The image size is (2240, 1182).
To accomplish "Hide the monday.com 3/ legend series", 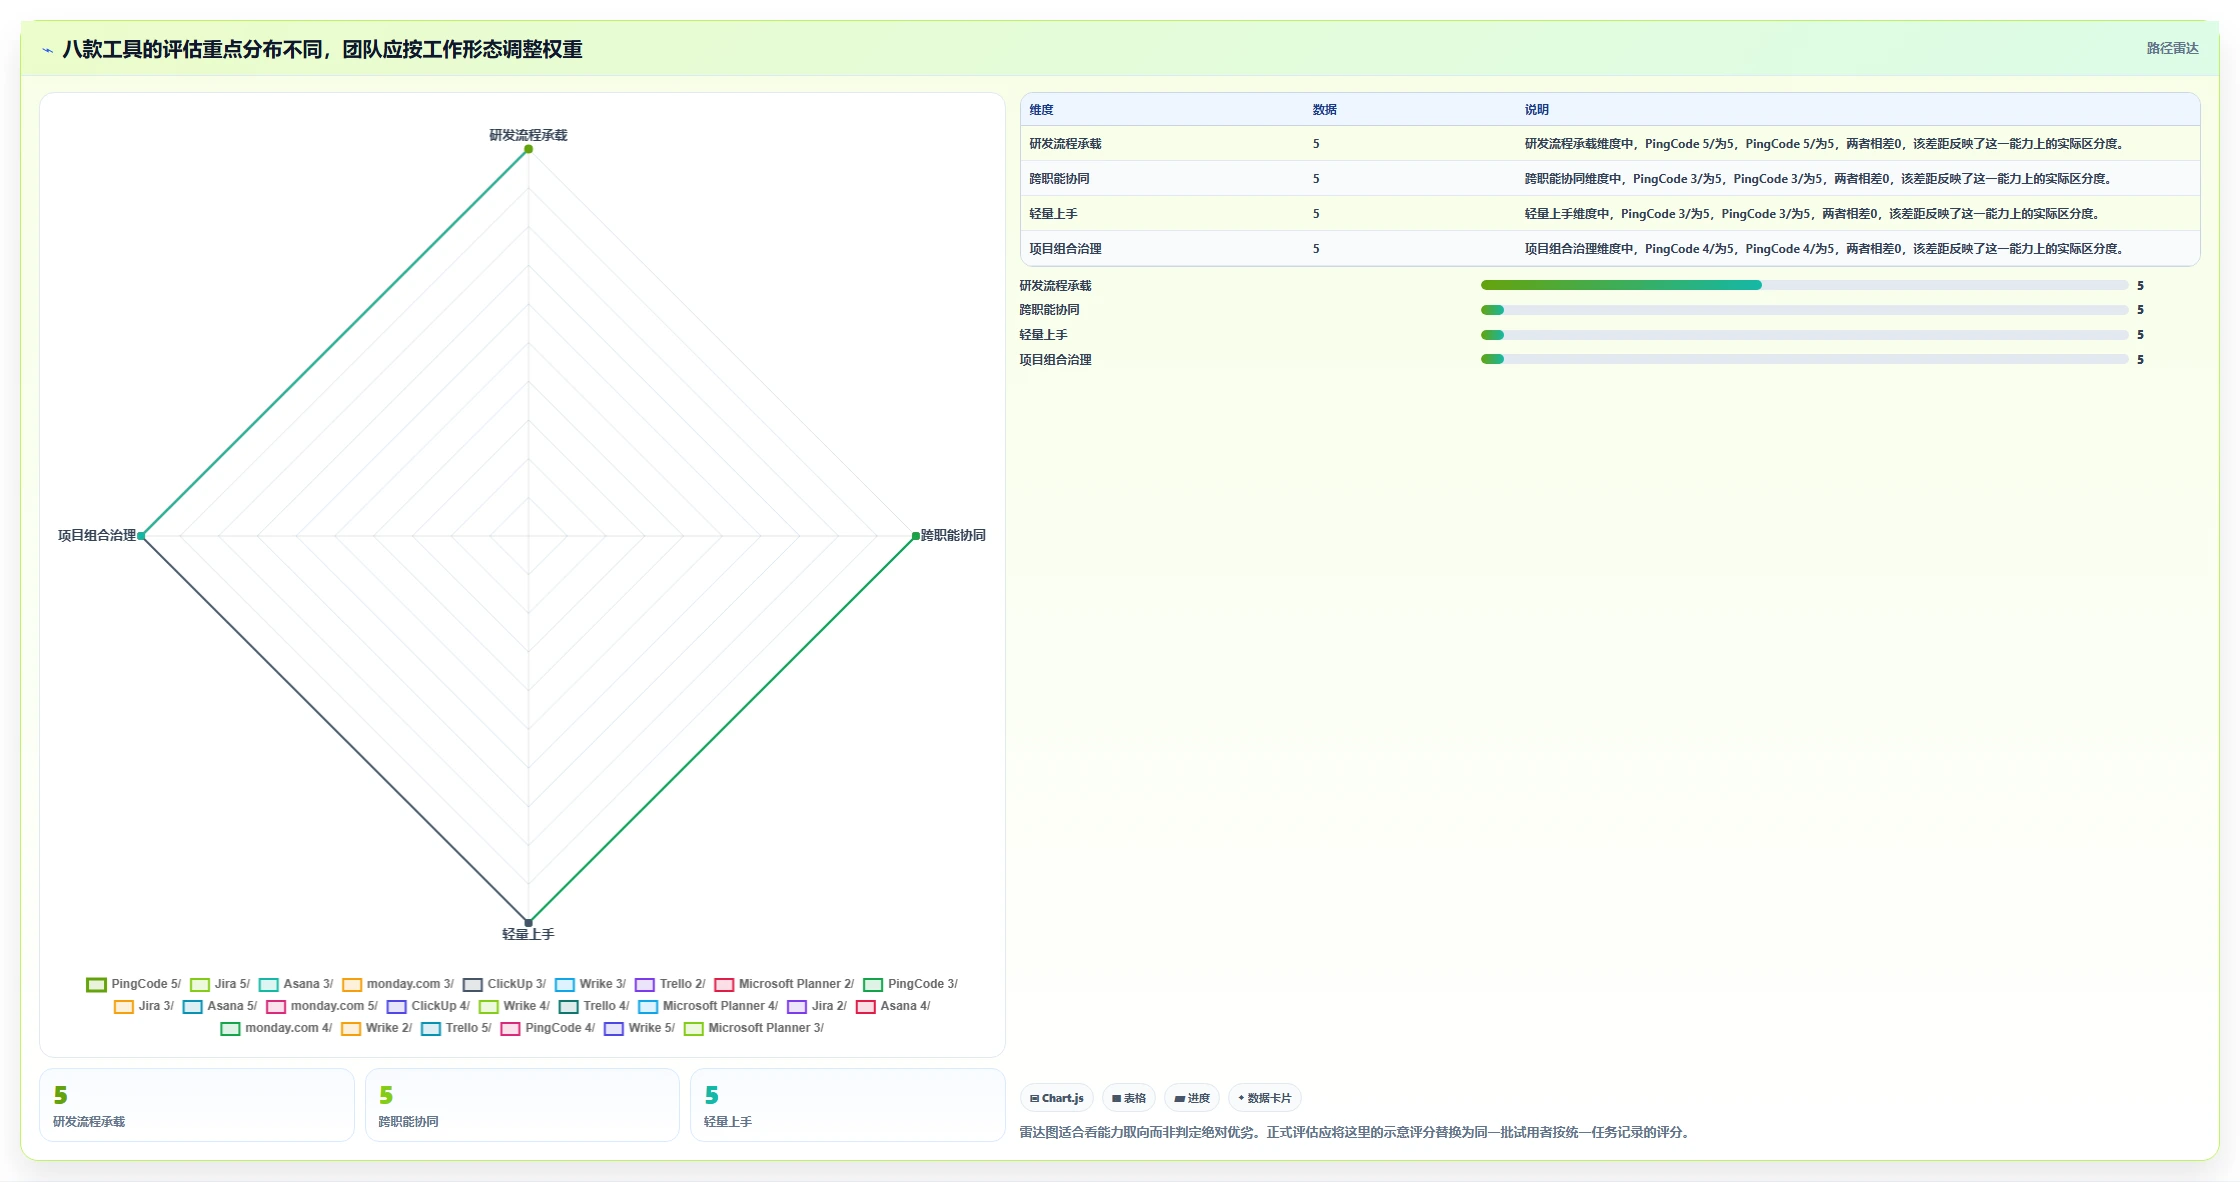I will click(398, 984).
